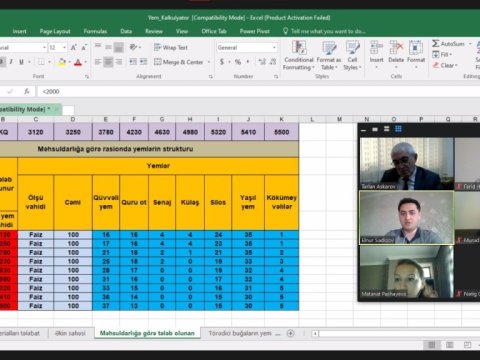Viewport: 480px width, 360px height.
Task: Open the Font Color dropdown arrow
Action: pyautogui.click(x=85, y=62)
